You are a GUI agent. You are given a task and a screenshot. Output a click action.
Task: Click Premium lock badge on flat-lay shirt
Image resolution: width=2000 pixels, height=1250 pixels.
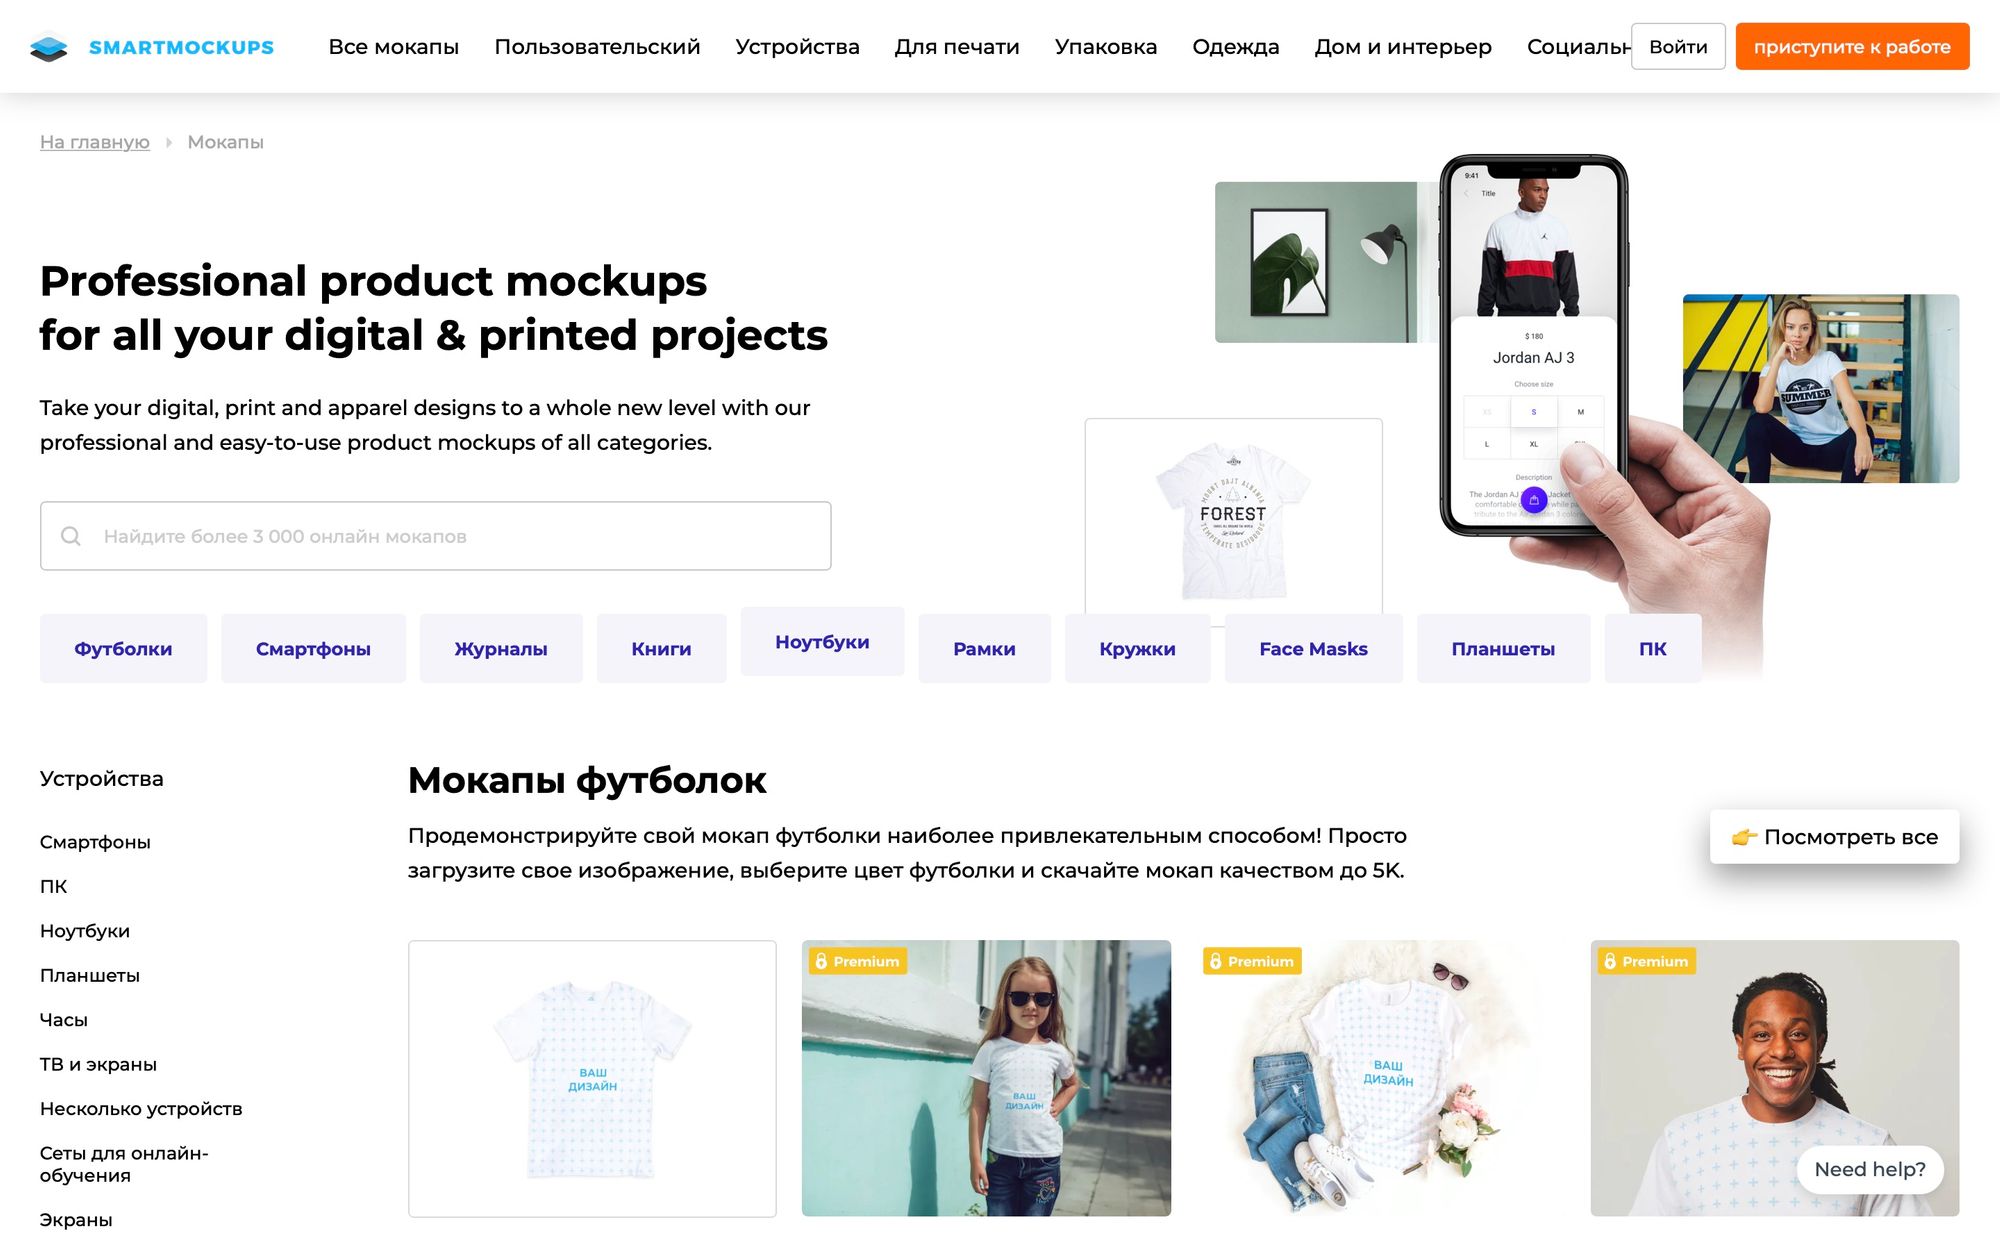tap(1251, 961)
